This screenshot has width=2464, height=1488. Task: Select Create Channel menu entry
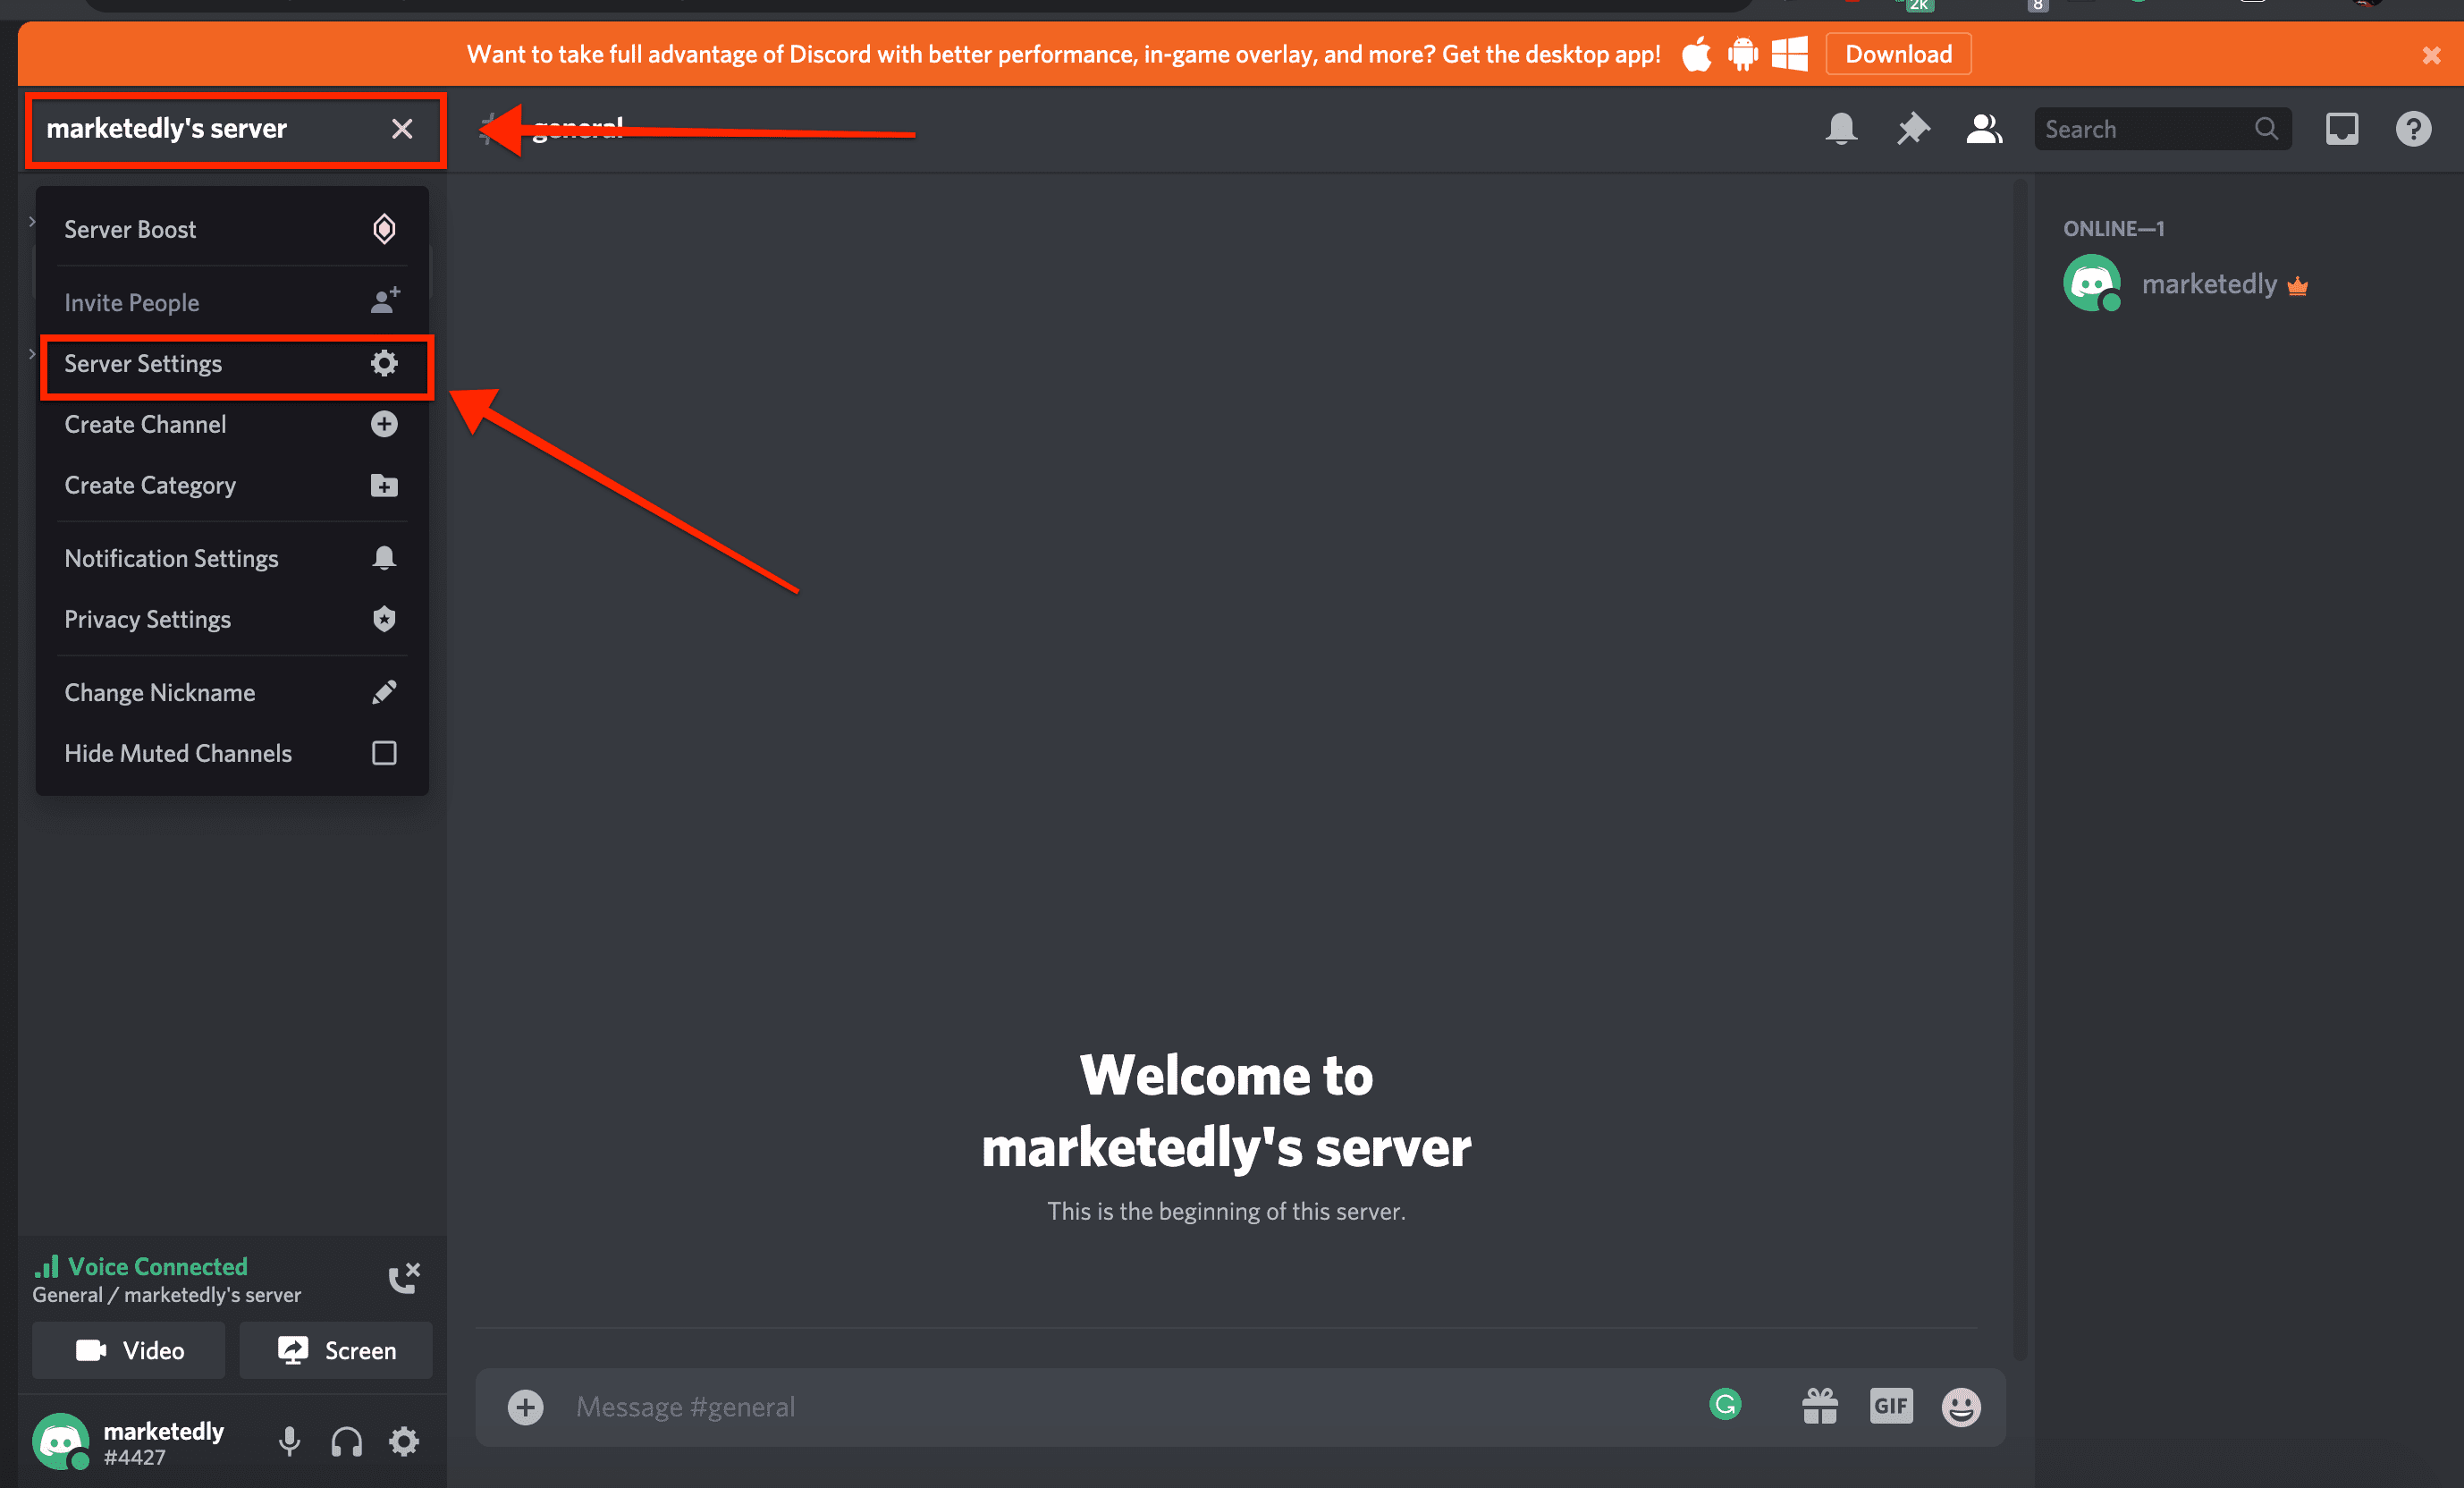coord(232,424)
